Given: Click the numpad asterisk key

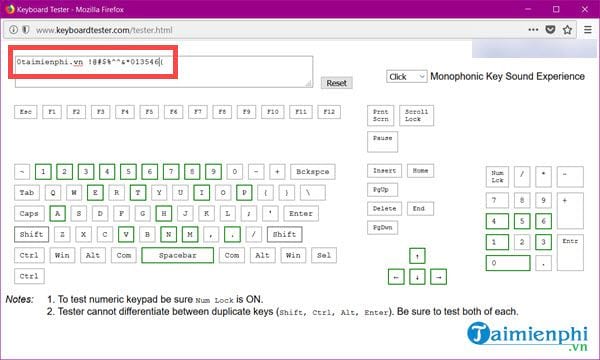Looking at the screenshot, I should pos(543,177).
